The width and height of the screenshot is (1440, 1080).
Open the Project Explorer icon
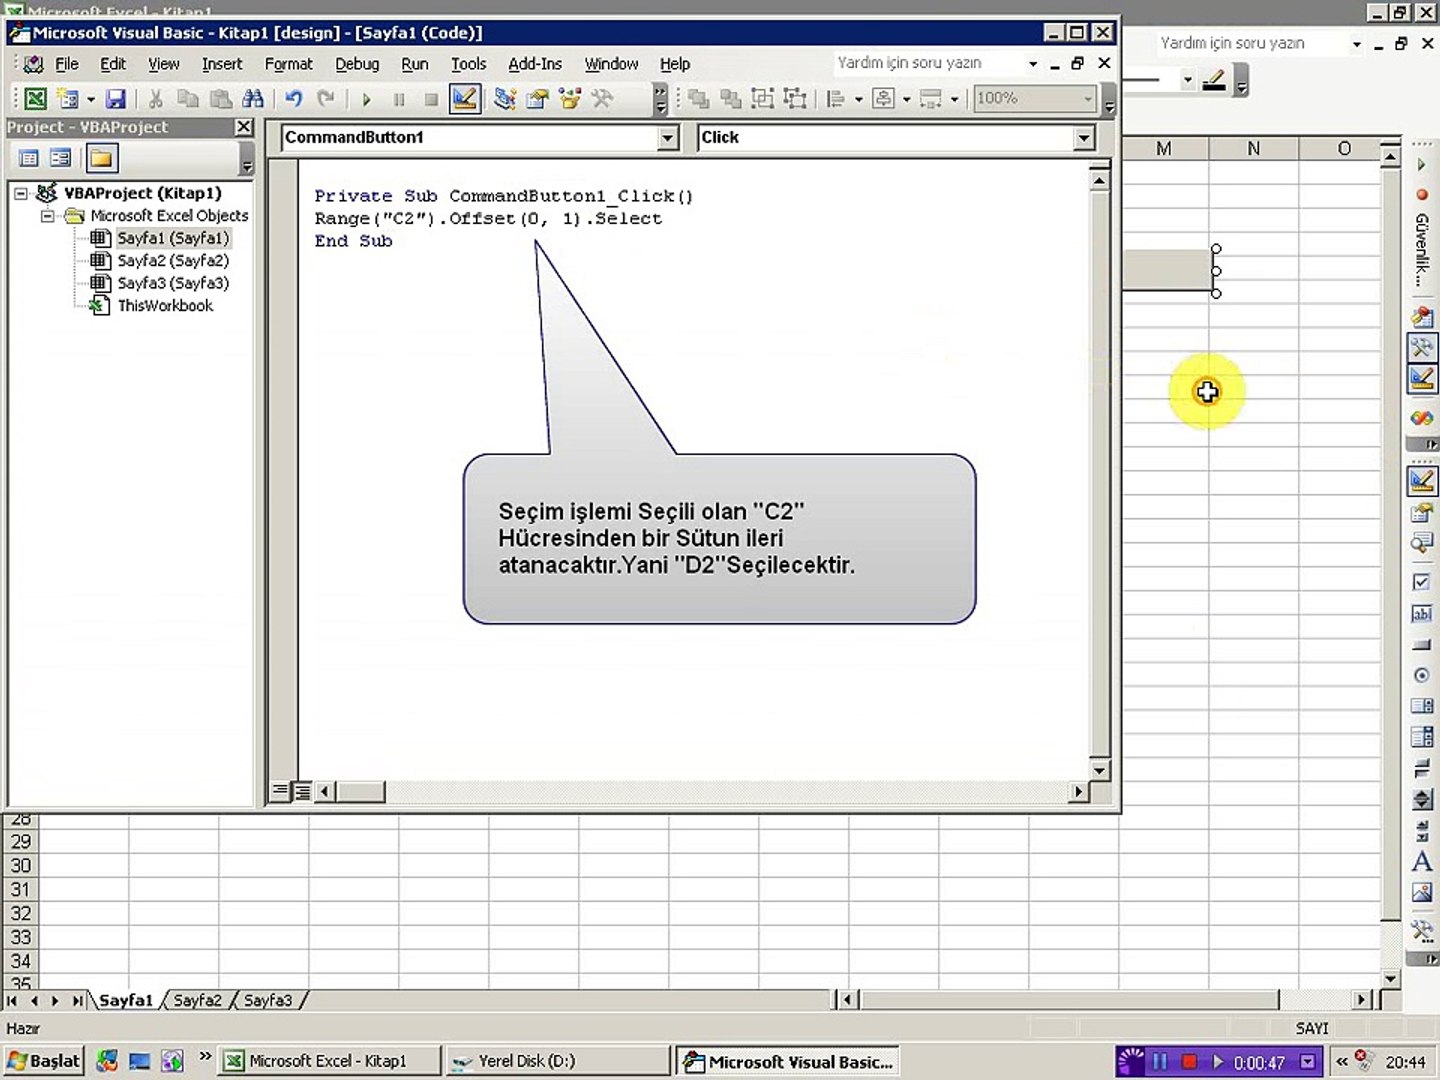point(506,98)
